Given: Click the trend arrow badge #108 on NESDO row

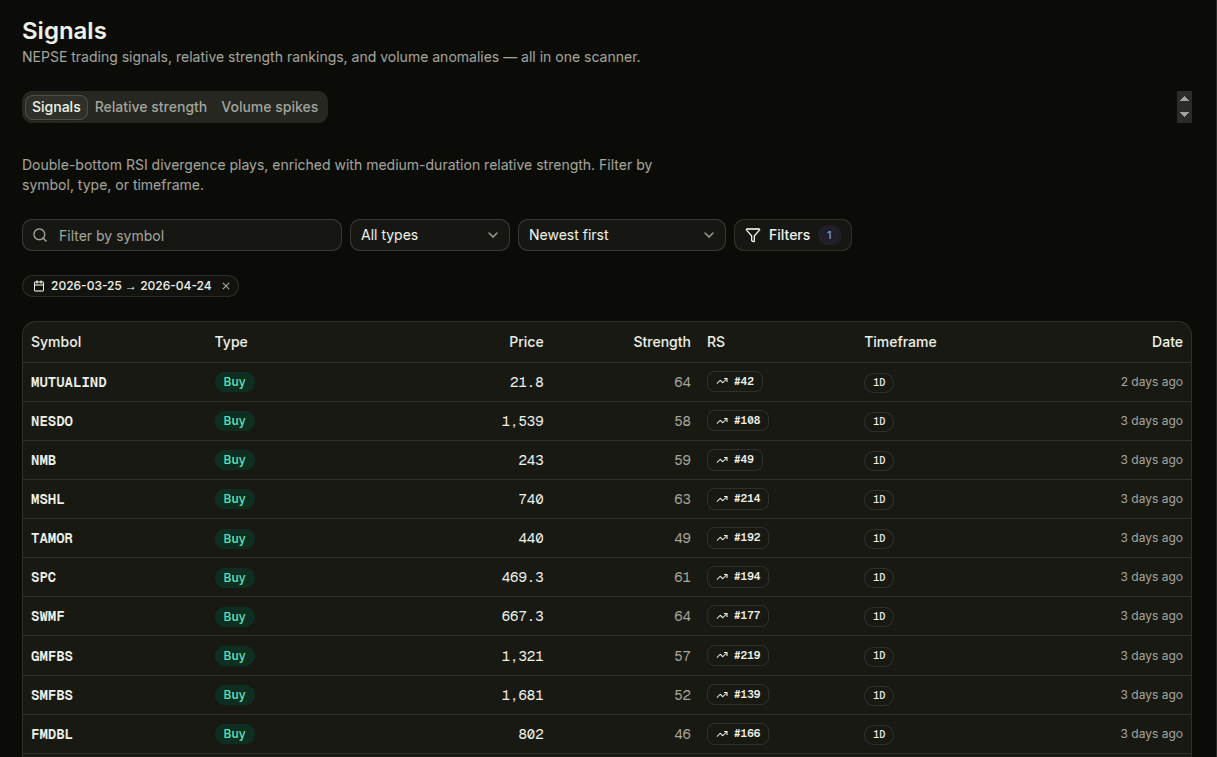Looking at the screenshot, I should tap(738, 420).
